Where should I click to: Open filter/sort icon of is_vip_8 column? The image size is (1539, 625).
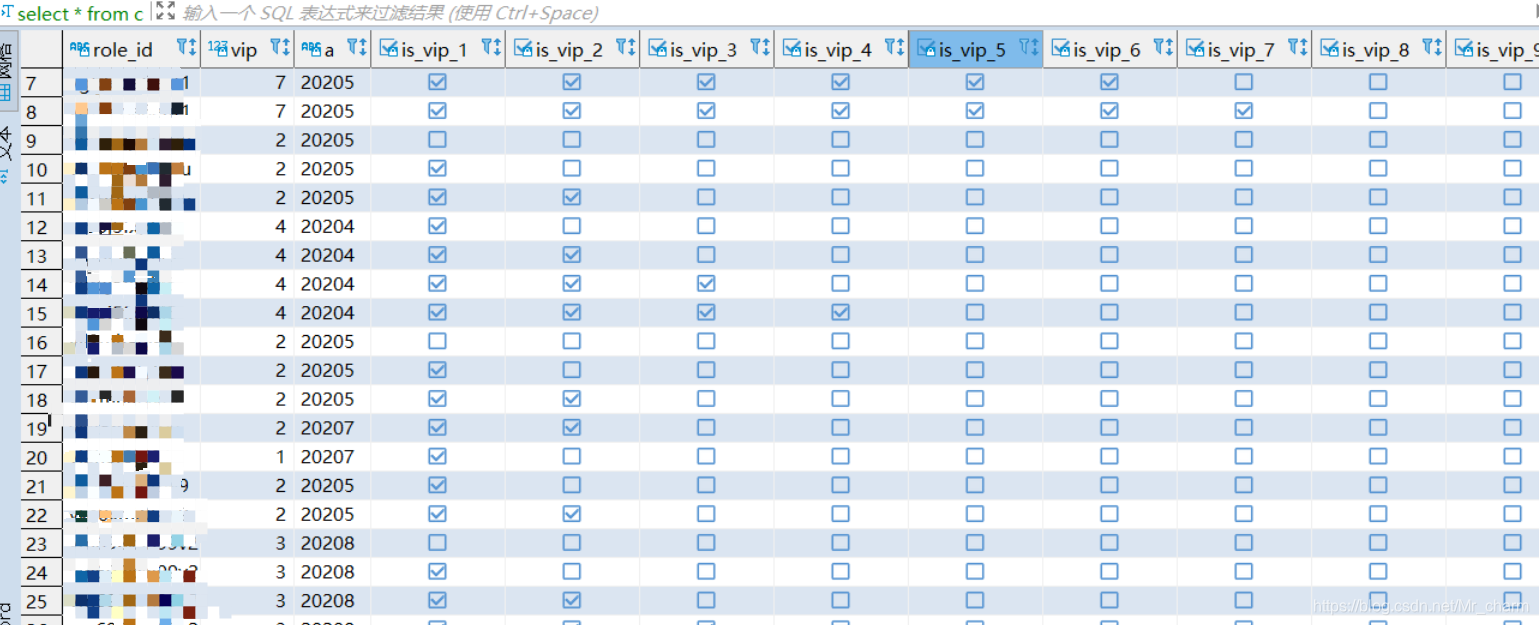tap(1432, 47)
